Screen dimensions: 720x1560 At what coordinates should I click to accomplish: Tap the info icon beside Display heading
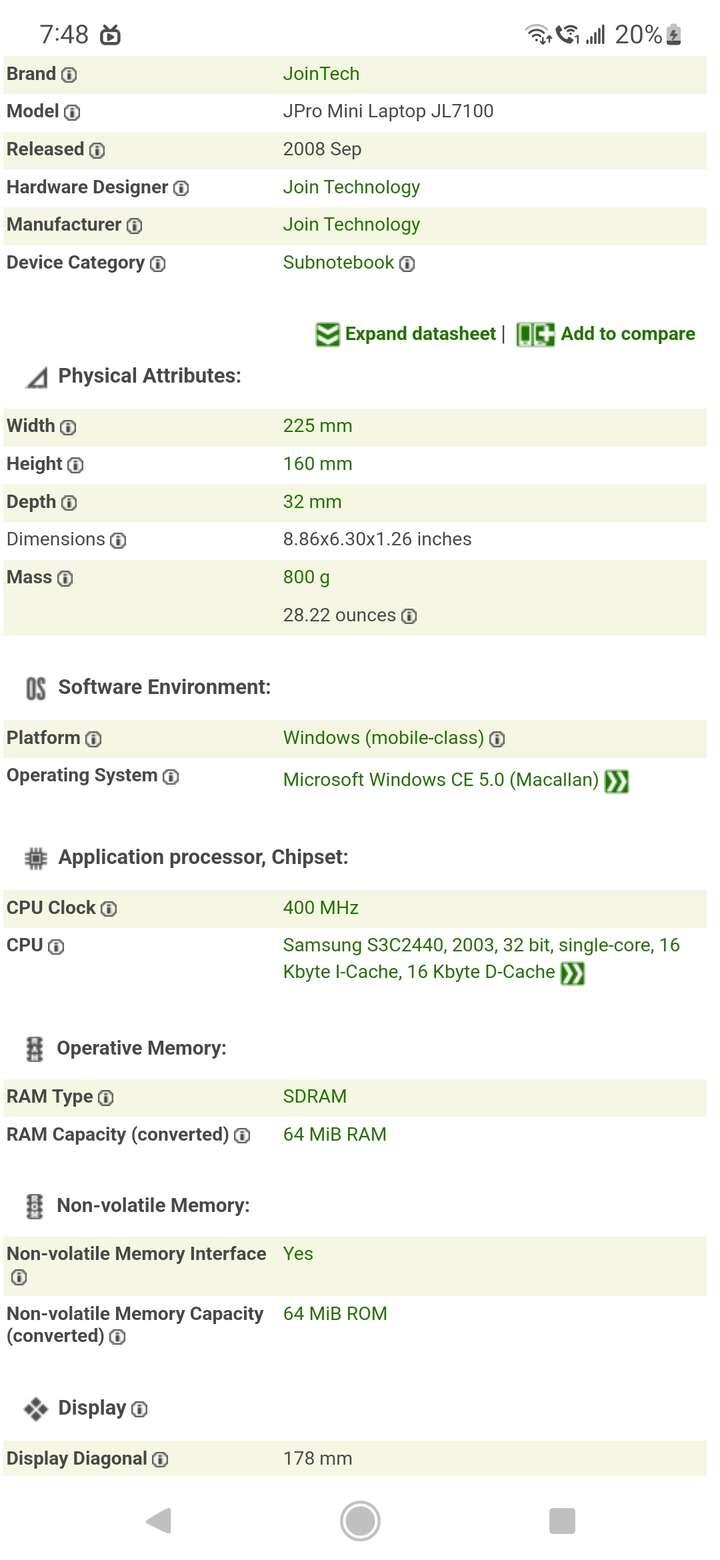click(140, 1409)
